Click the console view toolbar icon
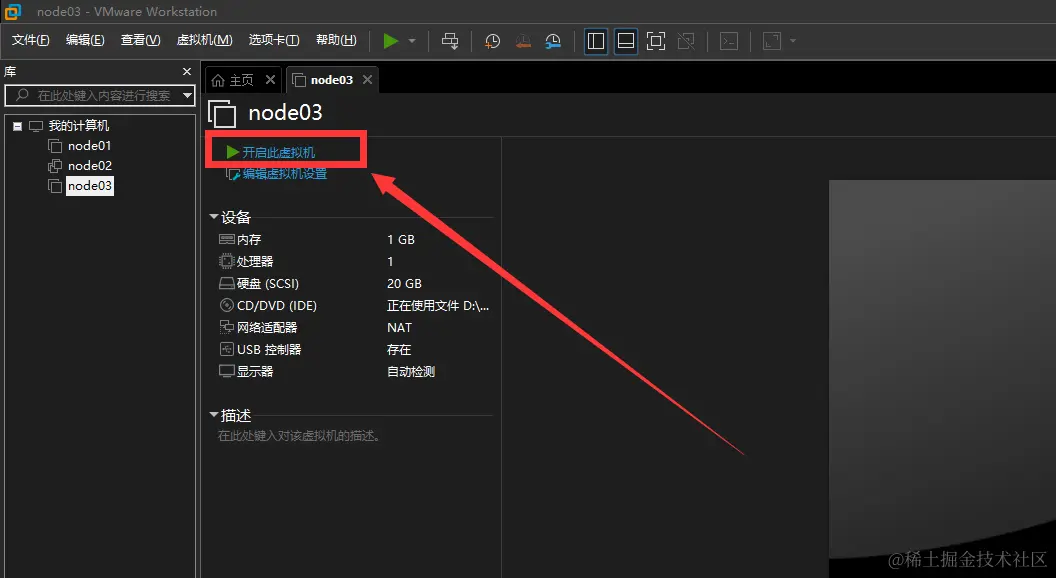Screen dimensions: 1056x578 click(x=729, y=41)
